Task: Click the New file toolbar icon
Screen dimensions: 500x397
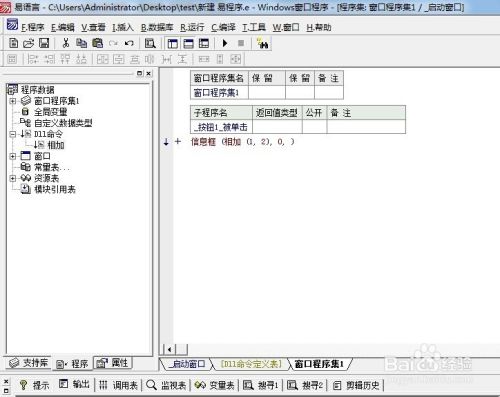Action: click(13, 43)
